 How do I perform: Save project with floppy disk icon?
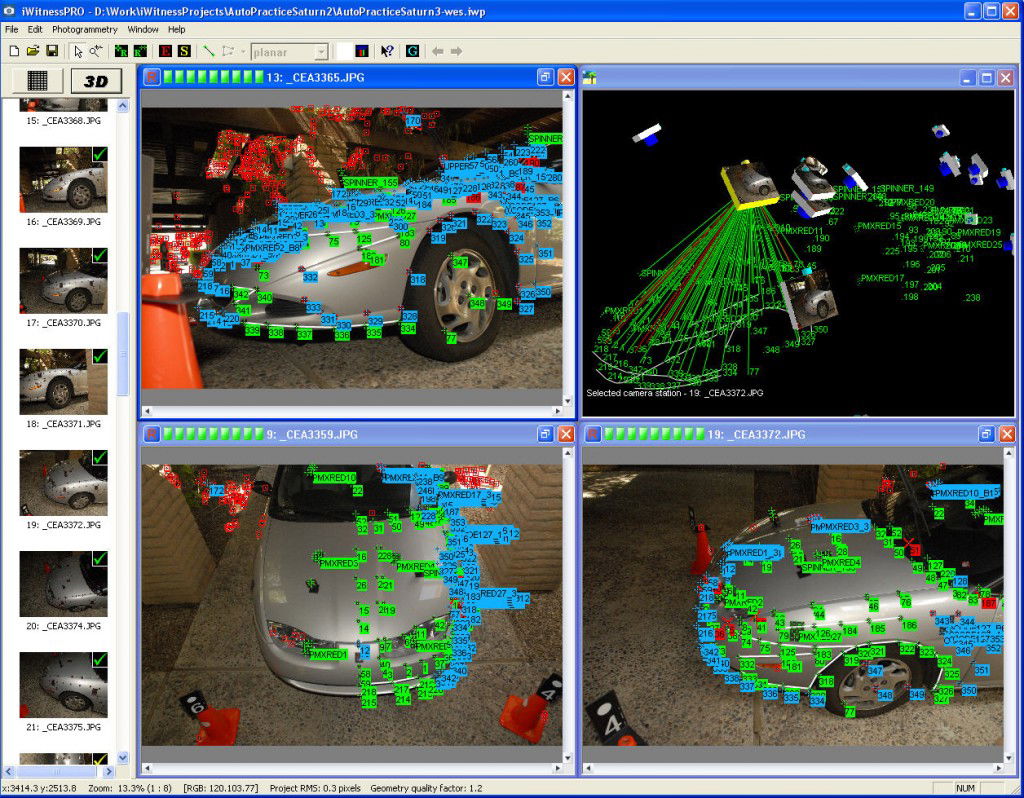52,51
